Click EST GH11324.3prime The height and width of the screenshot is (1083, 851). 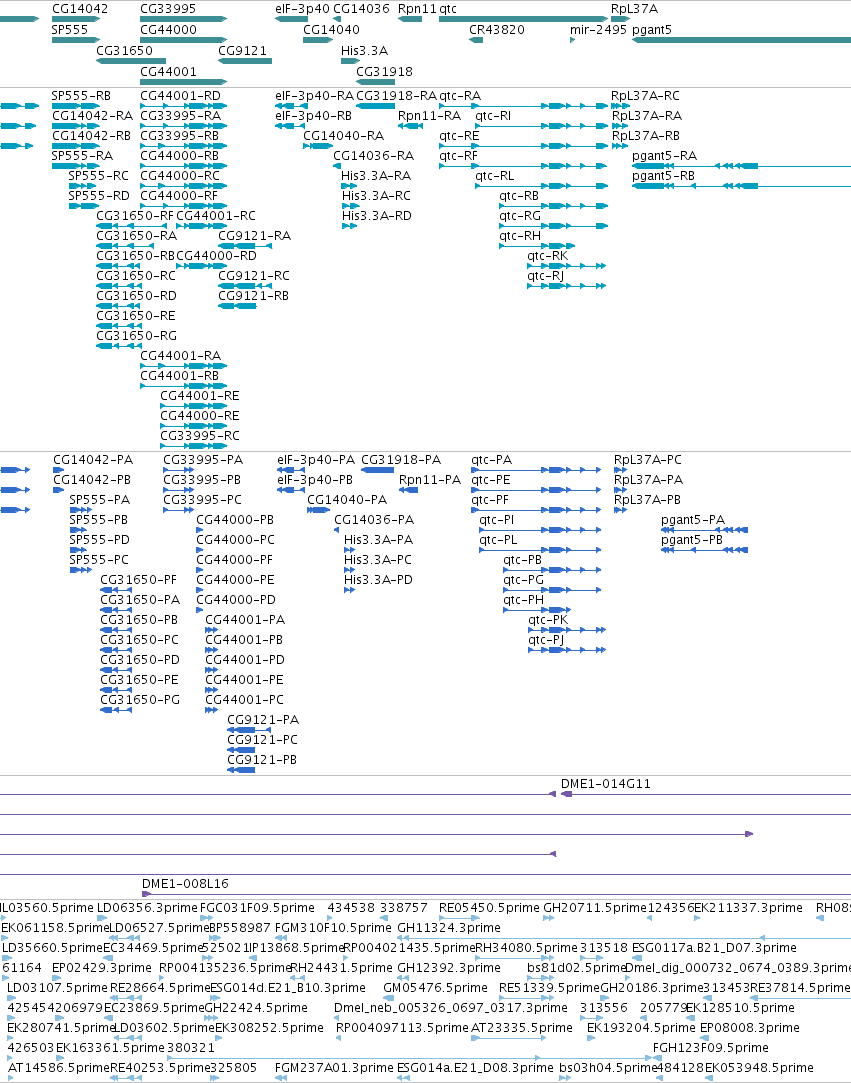click(448, 928)
